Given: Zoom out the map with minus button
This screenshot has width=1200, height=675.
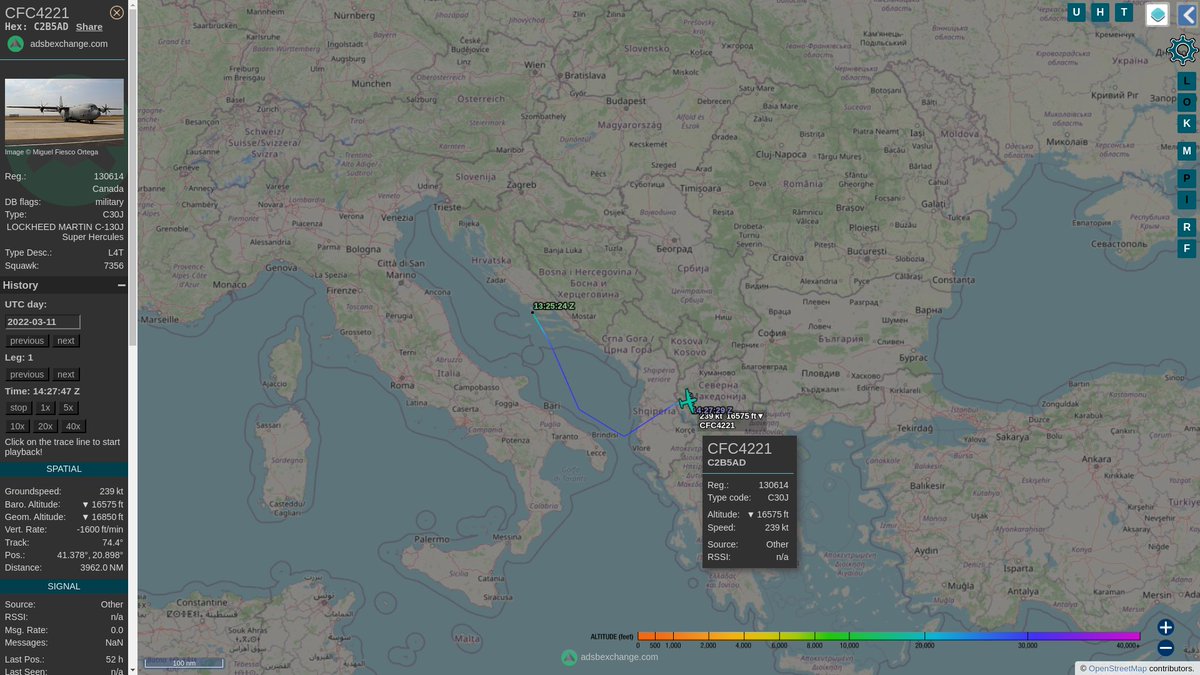Looking at the screenshot, I should [x=1166, y=647].
